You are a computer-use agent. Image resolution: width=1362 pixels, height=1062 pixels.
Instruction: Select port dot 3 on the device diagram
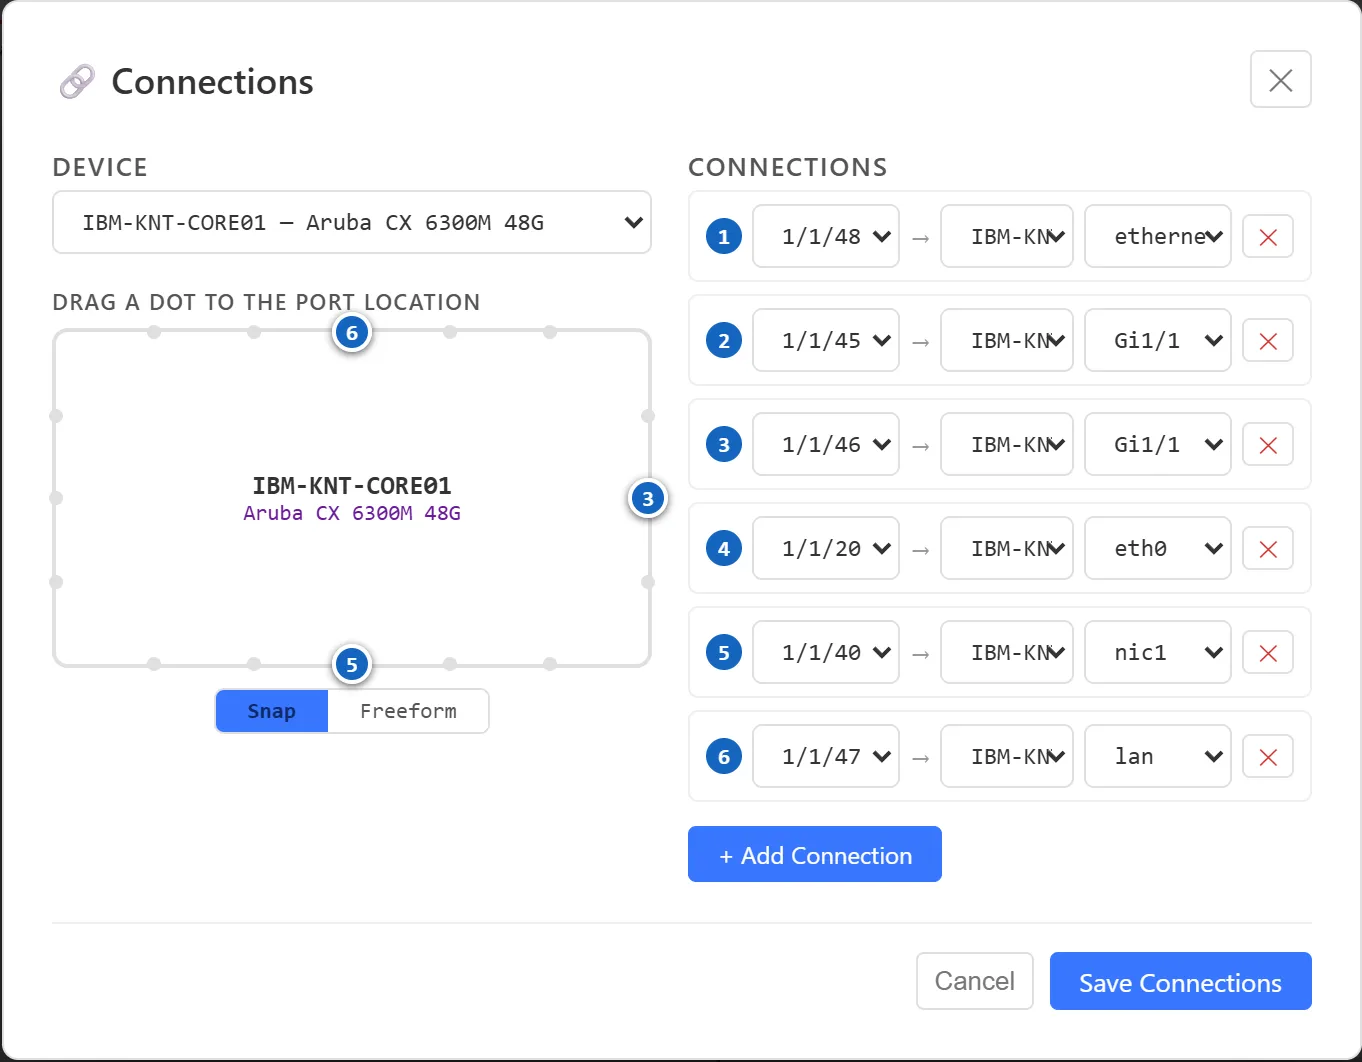pyautogui.click(x=648, y=499)
